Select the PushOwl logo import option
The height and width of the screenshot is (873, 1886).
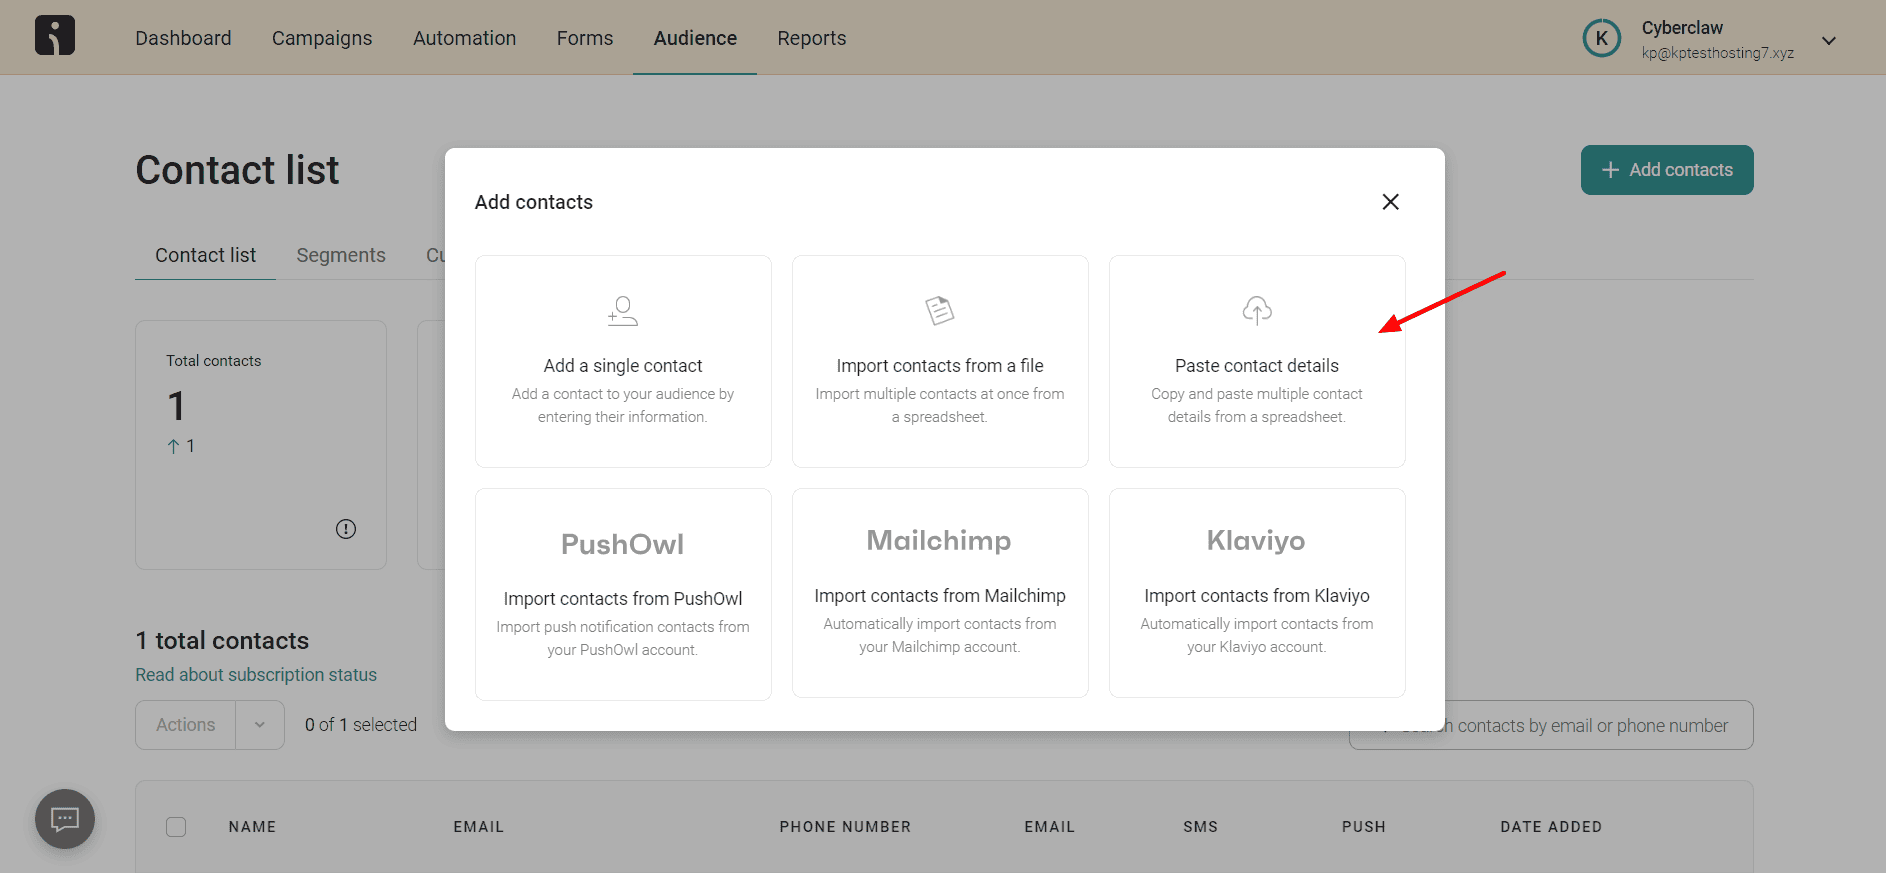(x=622, y=544)
